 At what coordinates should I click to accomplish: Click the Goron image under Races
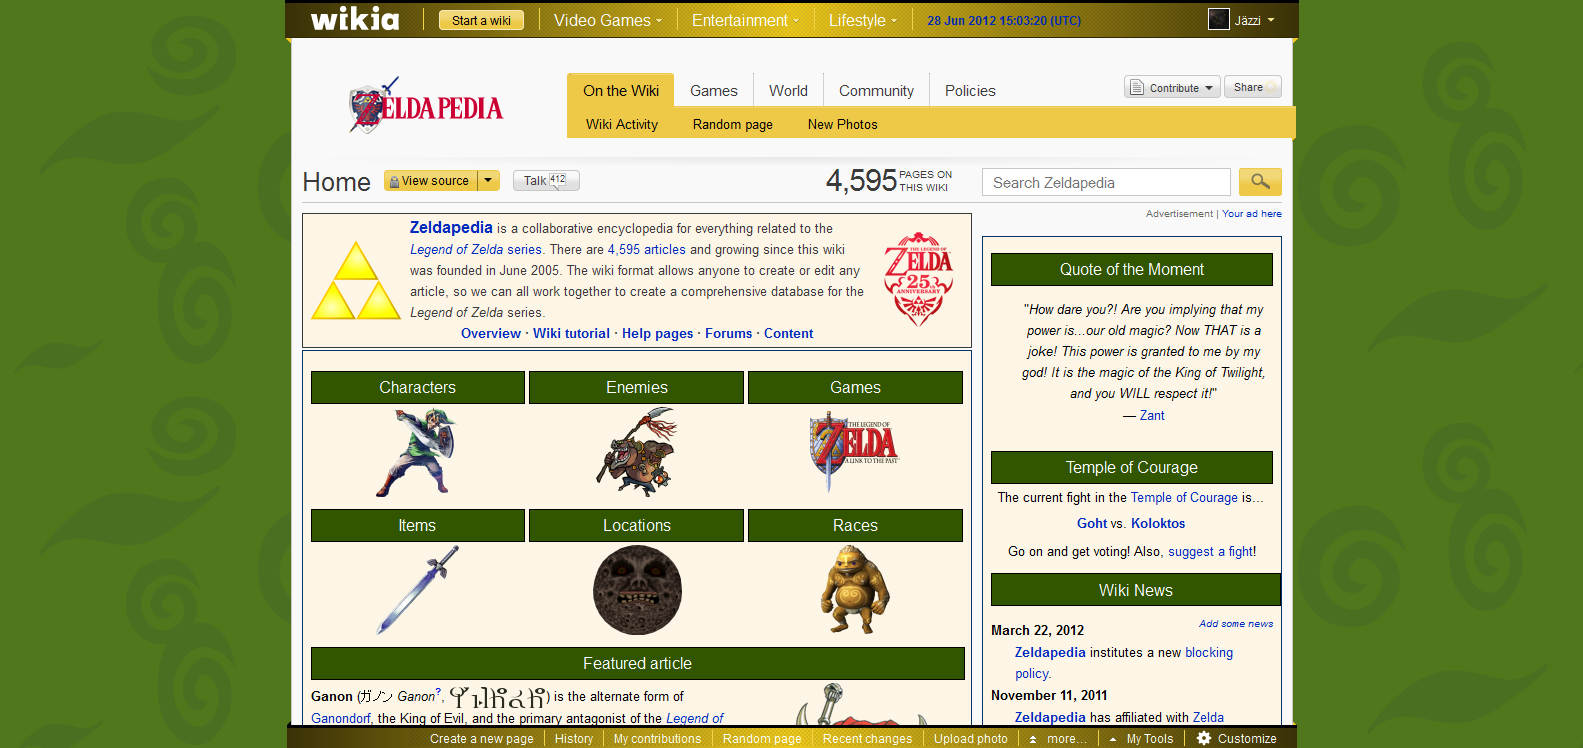click(854, 590)
